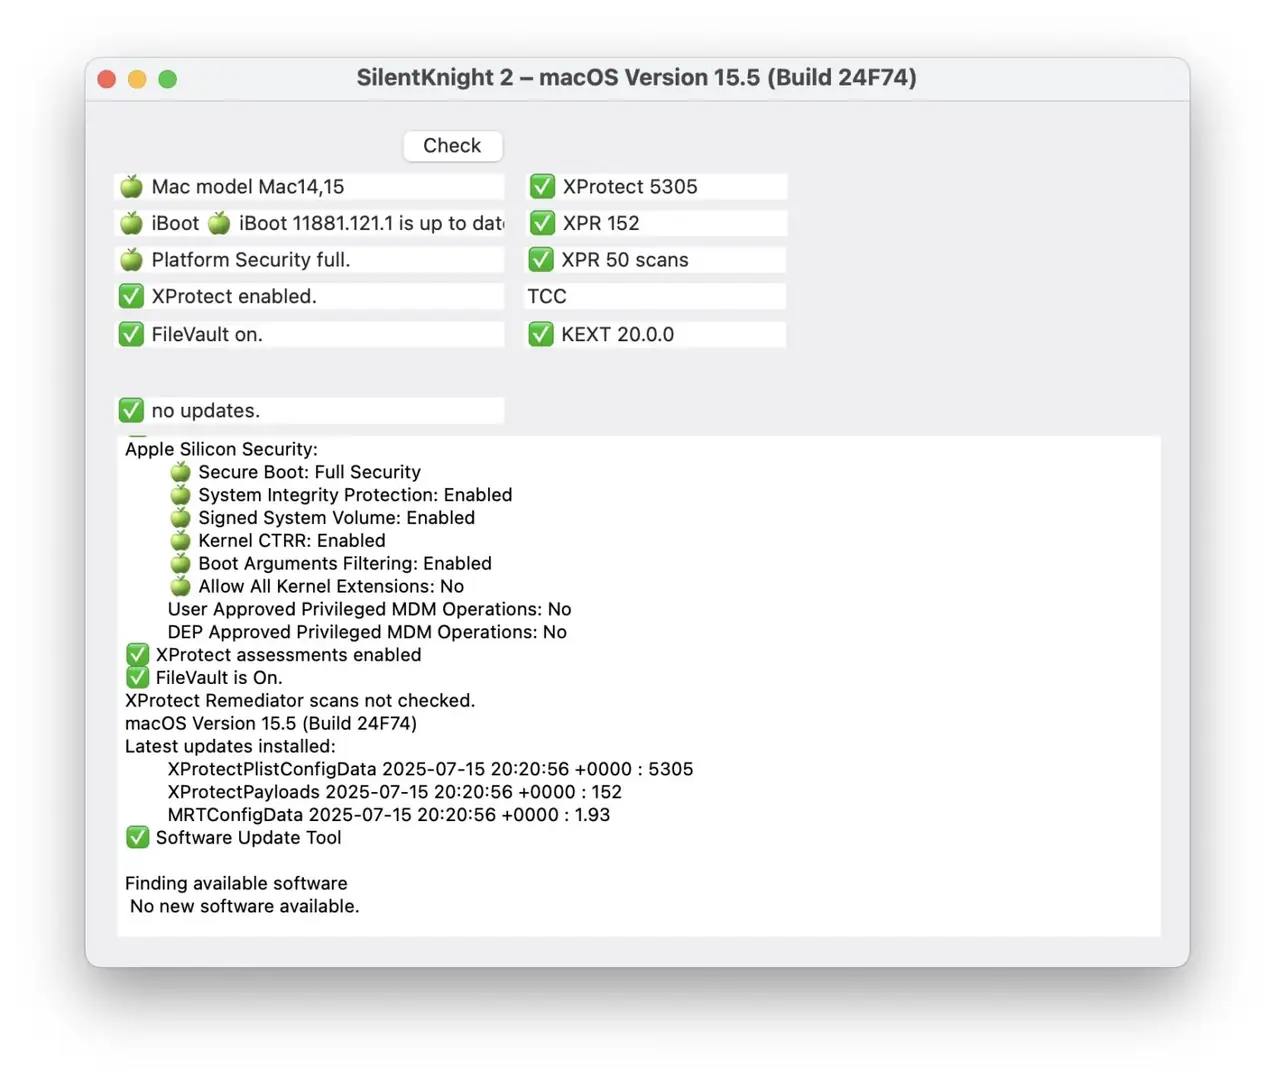Click the MRTConfigData 1.93 line
1275x1080 pixels.
(388, 815)
